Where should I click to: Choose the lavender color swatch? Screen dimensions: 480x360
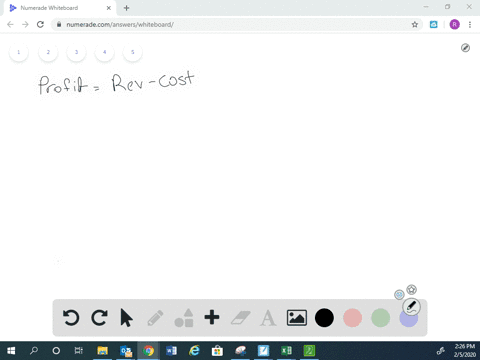pos(408,319)
